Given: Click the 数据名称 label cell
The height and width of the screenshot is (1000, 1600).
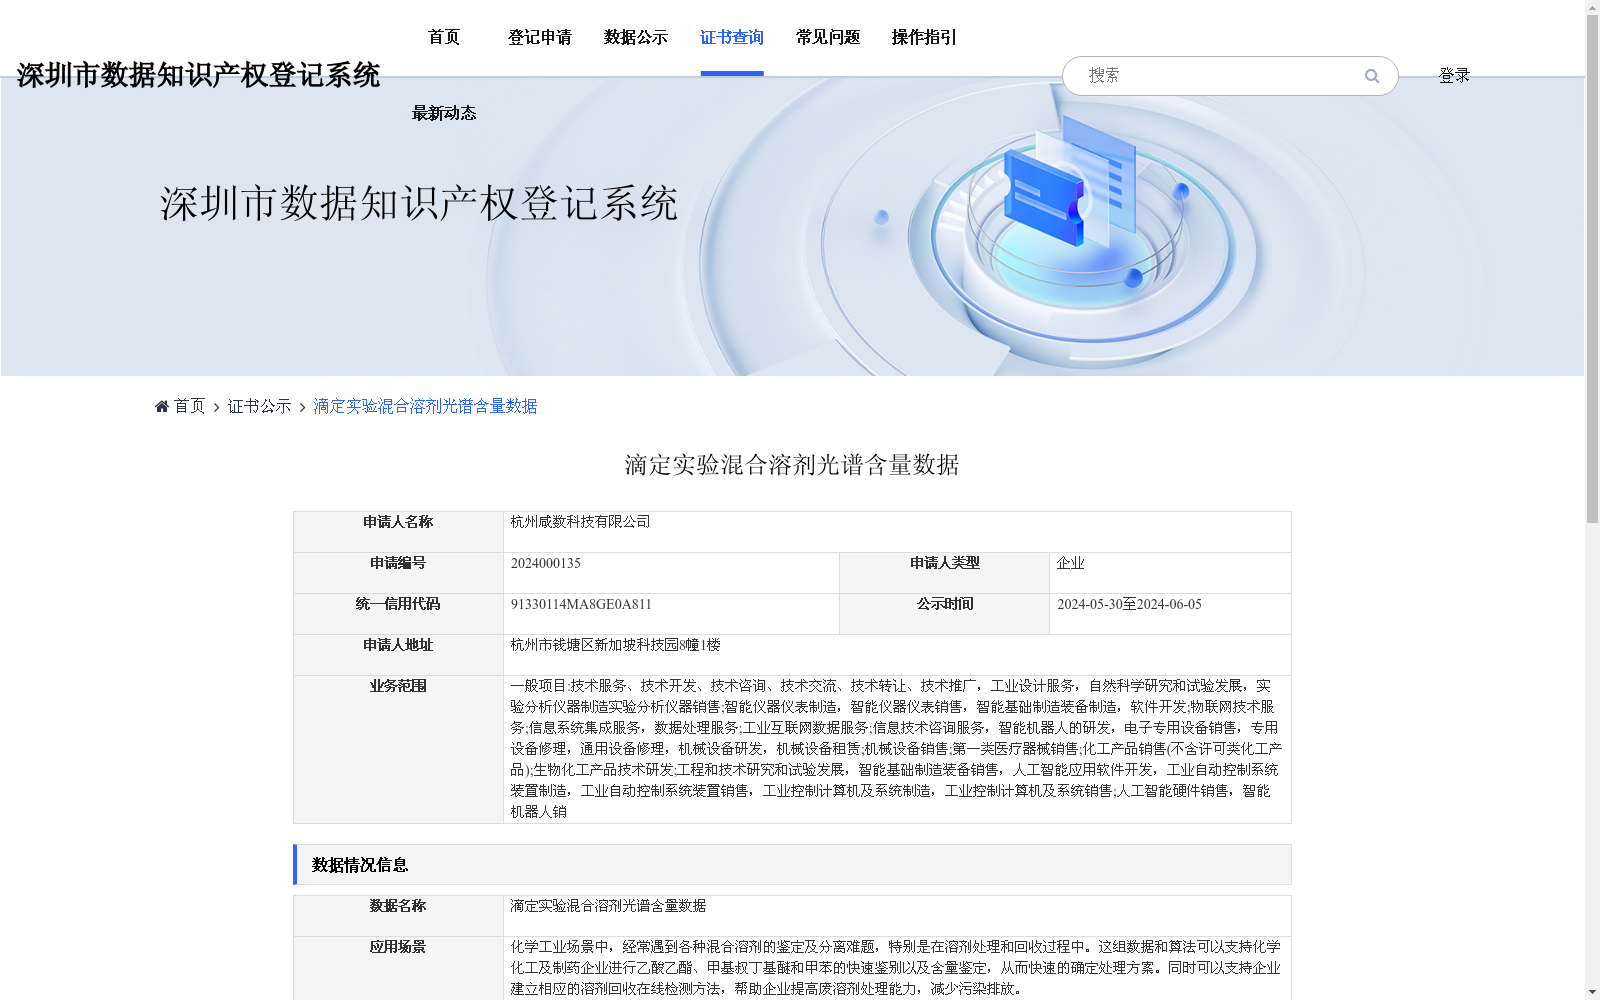Looking at the screenshot, I should (x=398, y=916).
